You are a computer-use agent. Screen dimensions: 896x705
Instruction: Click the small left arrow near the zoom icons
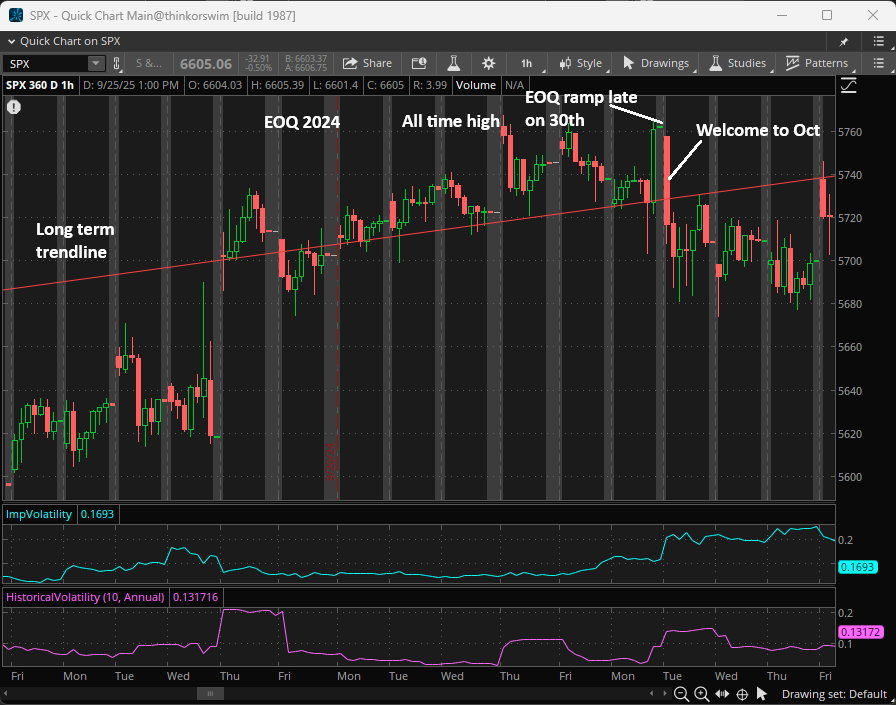pyautogui.click(x=651, y=694)
